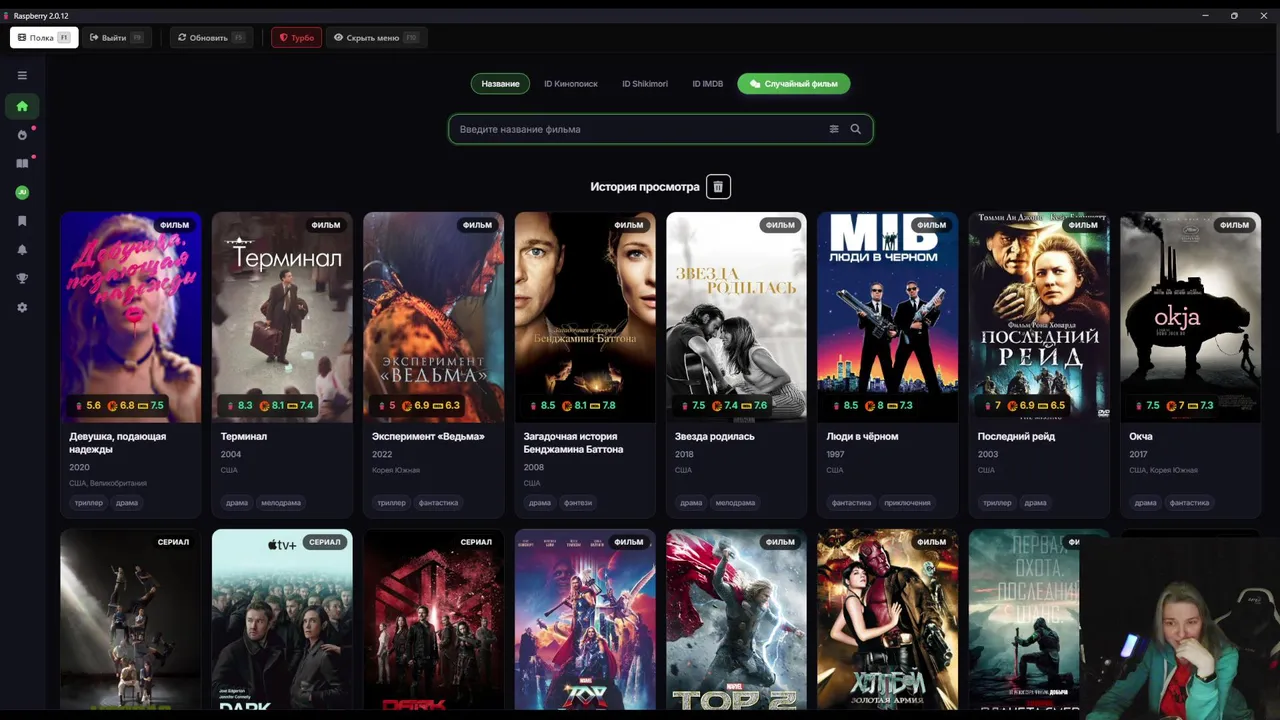This screenshot has height=720, width=1280.
Task: Click year 2004 under Терминал
Action: point(231,454)
